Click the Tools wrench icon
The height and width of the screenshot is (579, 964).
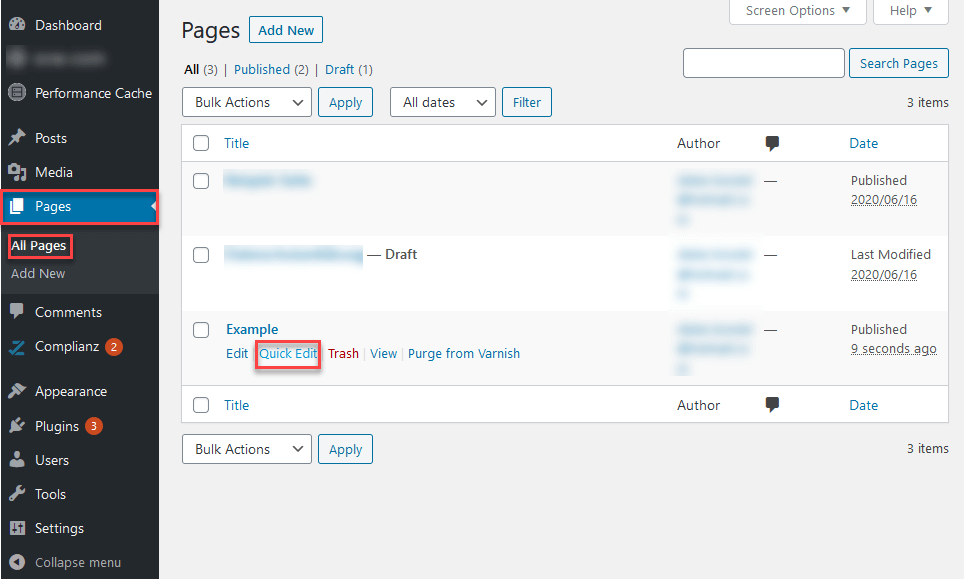(x=17, y=494)
